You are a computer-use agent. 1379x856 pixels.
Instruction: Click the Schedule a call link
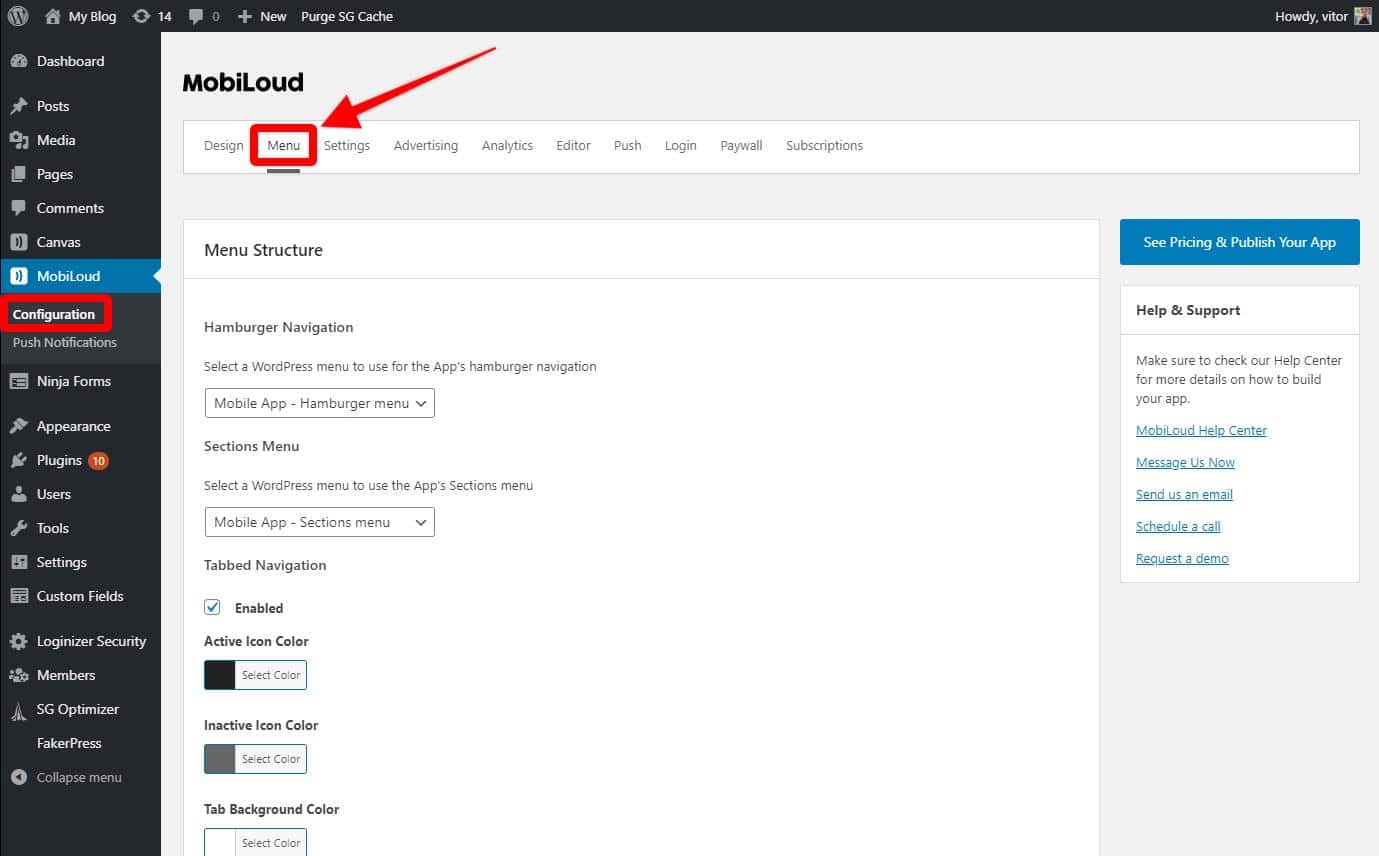[x=1178, y=526]
